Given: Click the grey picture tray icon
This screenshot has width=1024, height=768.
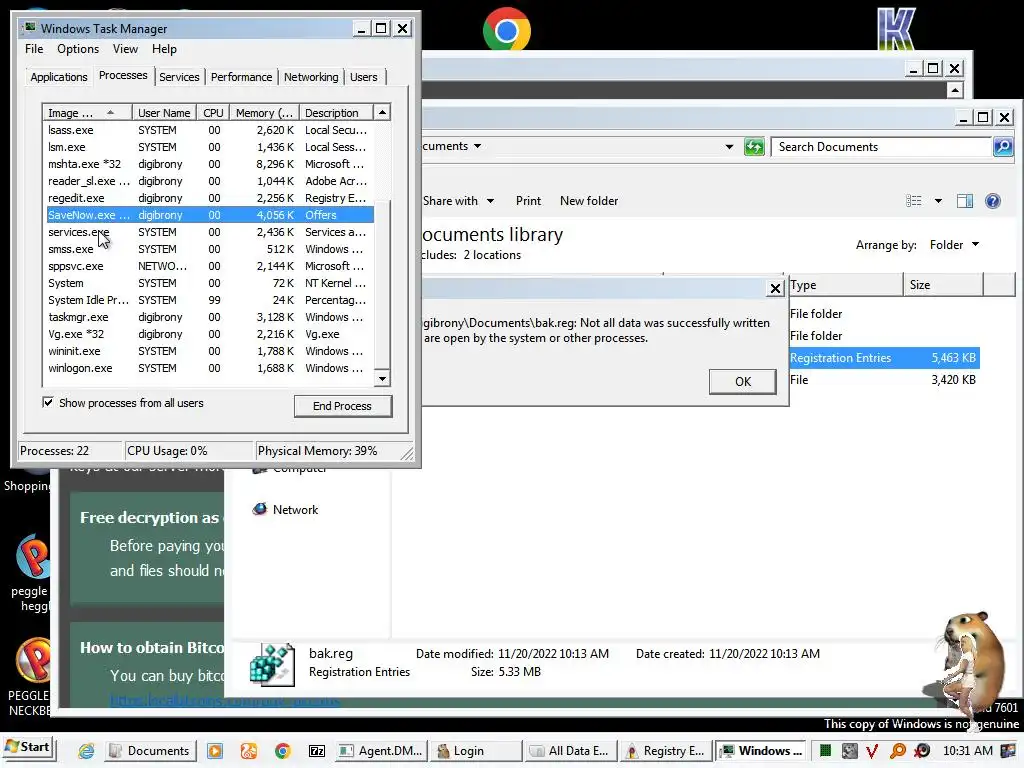Looking at the screenshot, I should click(850, 751).
